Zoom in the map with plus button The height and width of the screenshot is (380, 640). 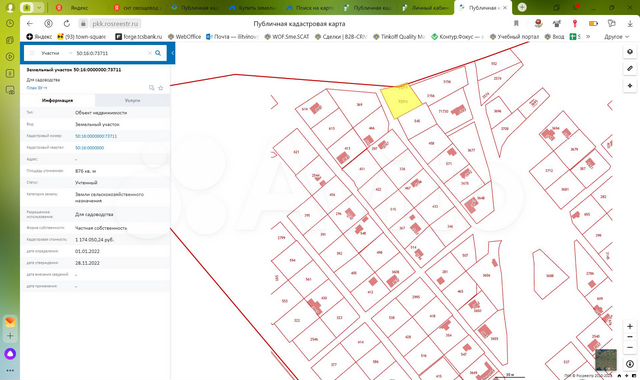630,327
